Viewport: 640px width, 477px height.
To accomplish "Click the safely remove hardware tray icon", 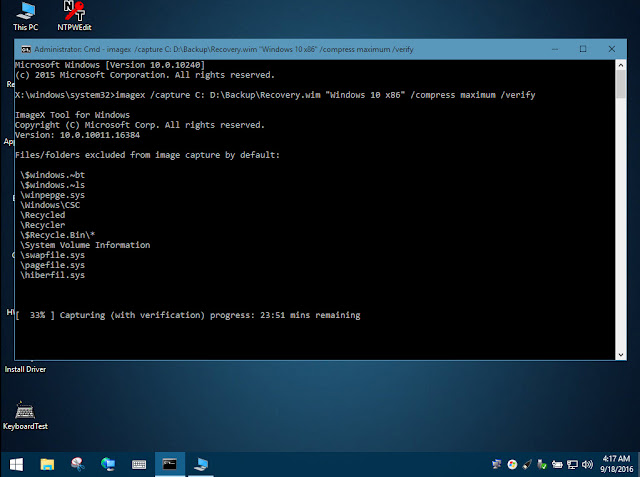I will tap(542, 464).
